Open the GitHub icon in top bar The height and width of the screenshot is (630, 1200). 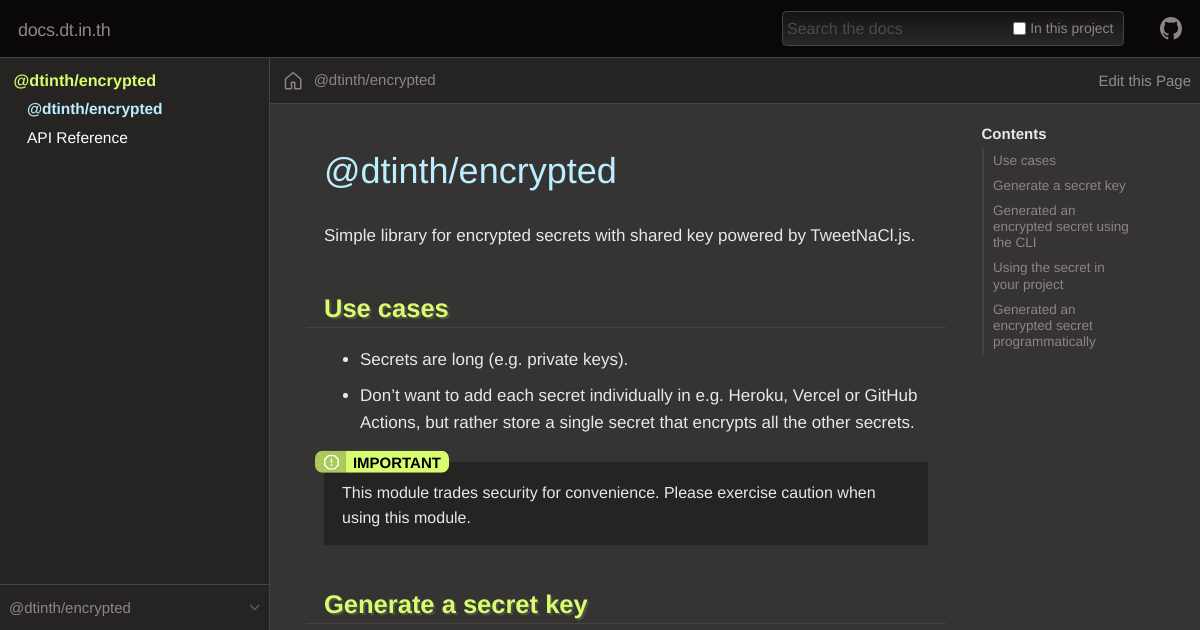pos(1171,28)
